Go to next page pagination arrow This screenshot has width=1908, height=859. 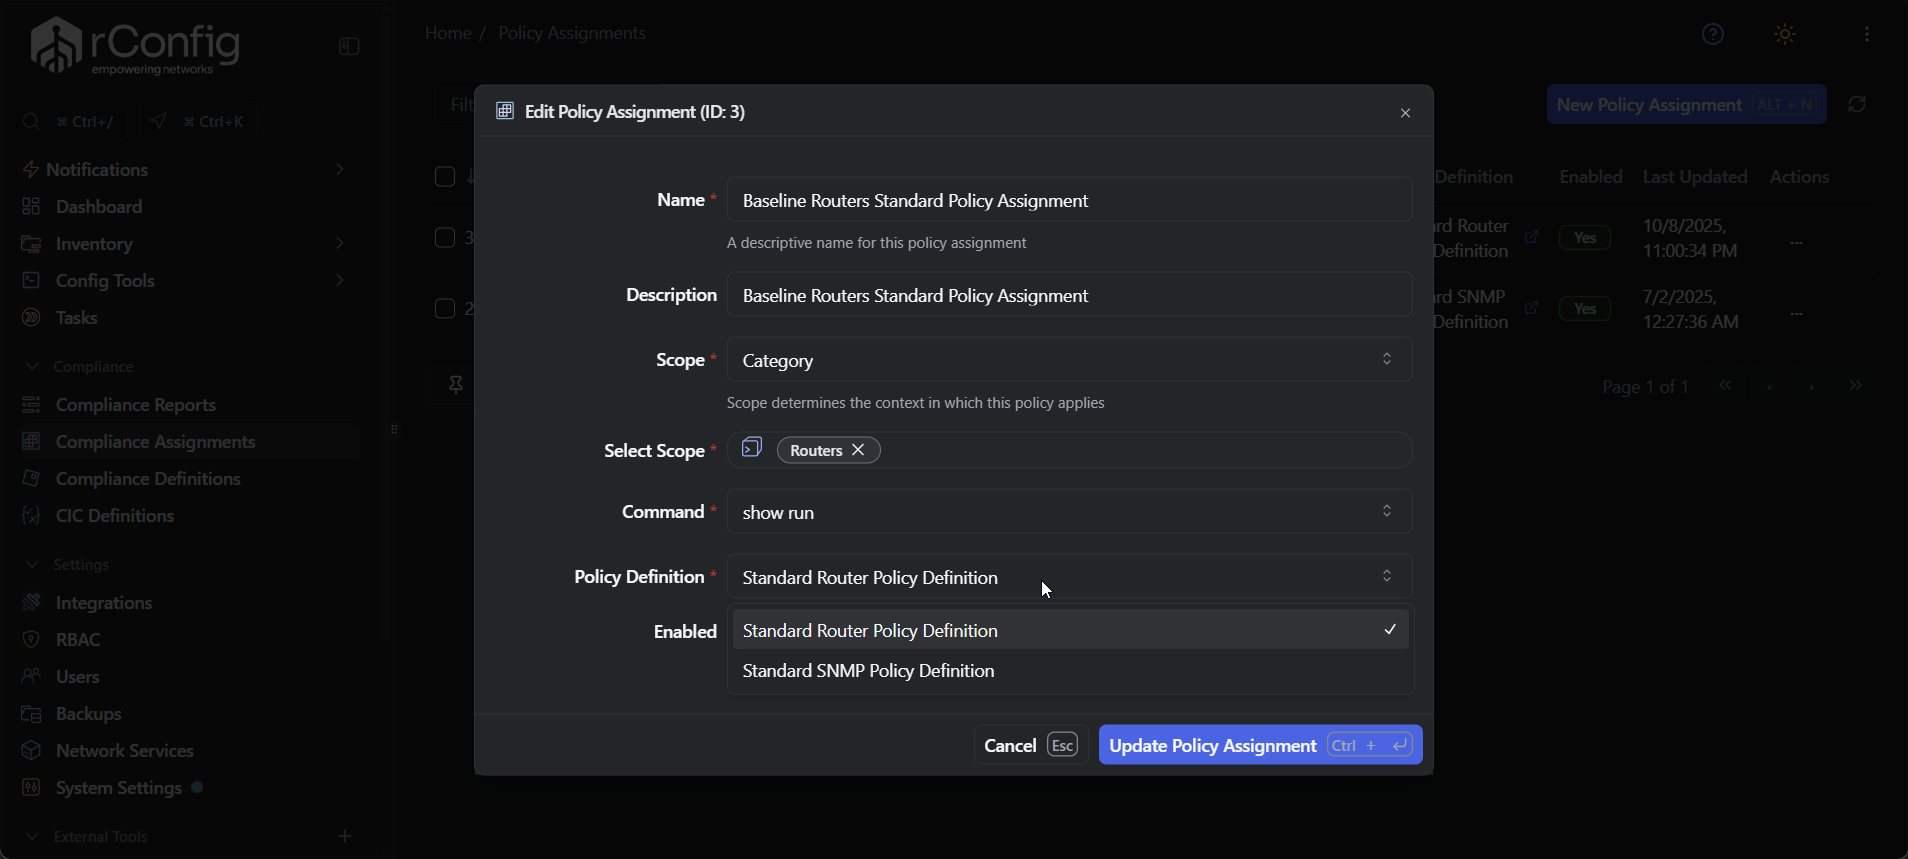[1811, 386]
